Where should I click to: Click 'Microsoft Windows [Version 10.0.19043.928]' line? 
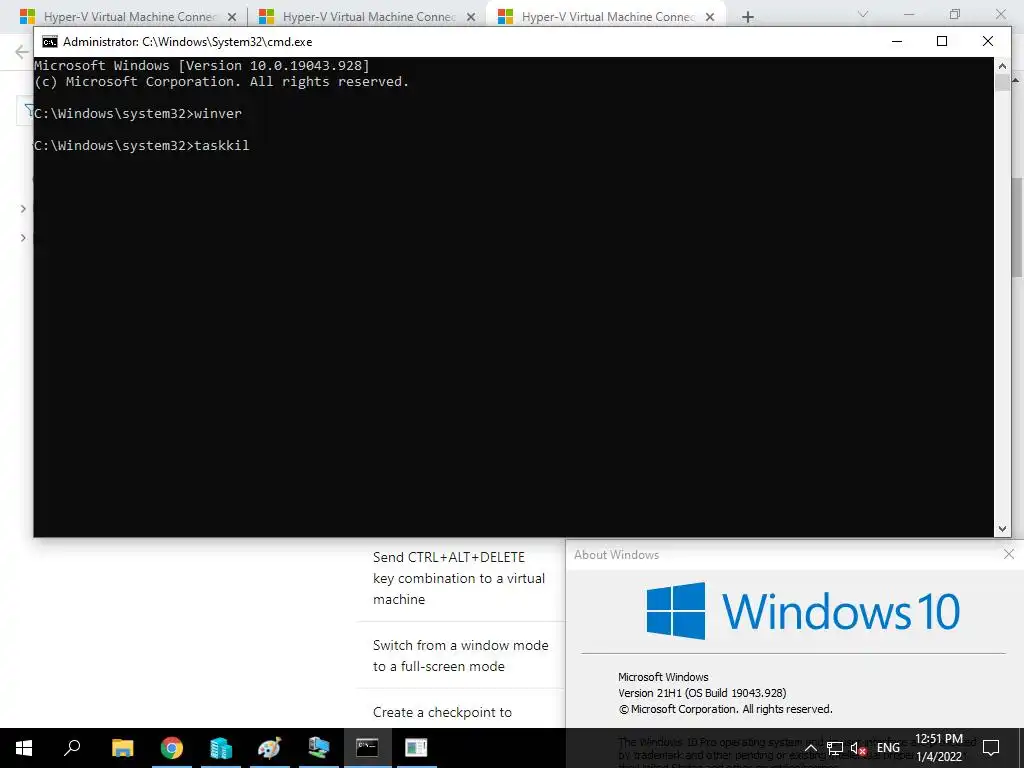click(202, 65)
